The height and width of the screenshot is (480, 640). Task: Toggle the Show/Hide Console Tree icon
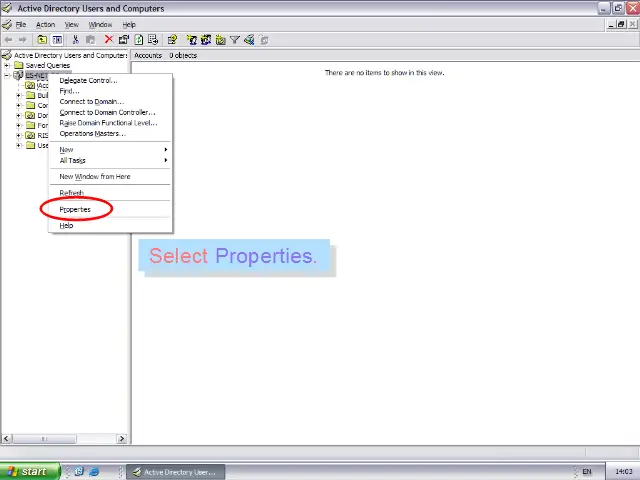(x=57, y=40)
